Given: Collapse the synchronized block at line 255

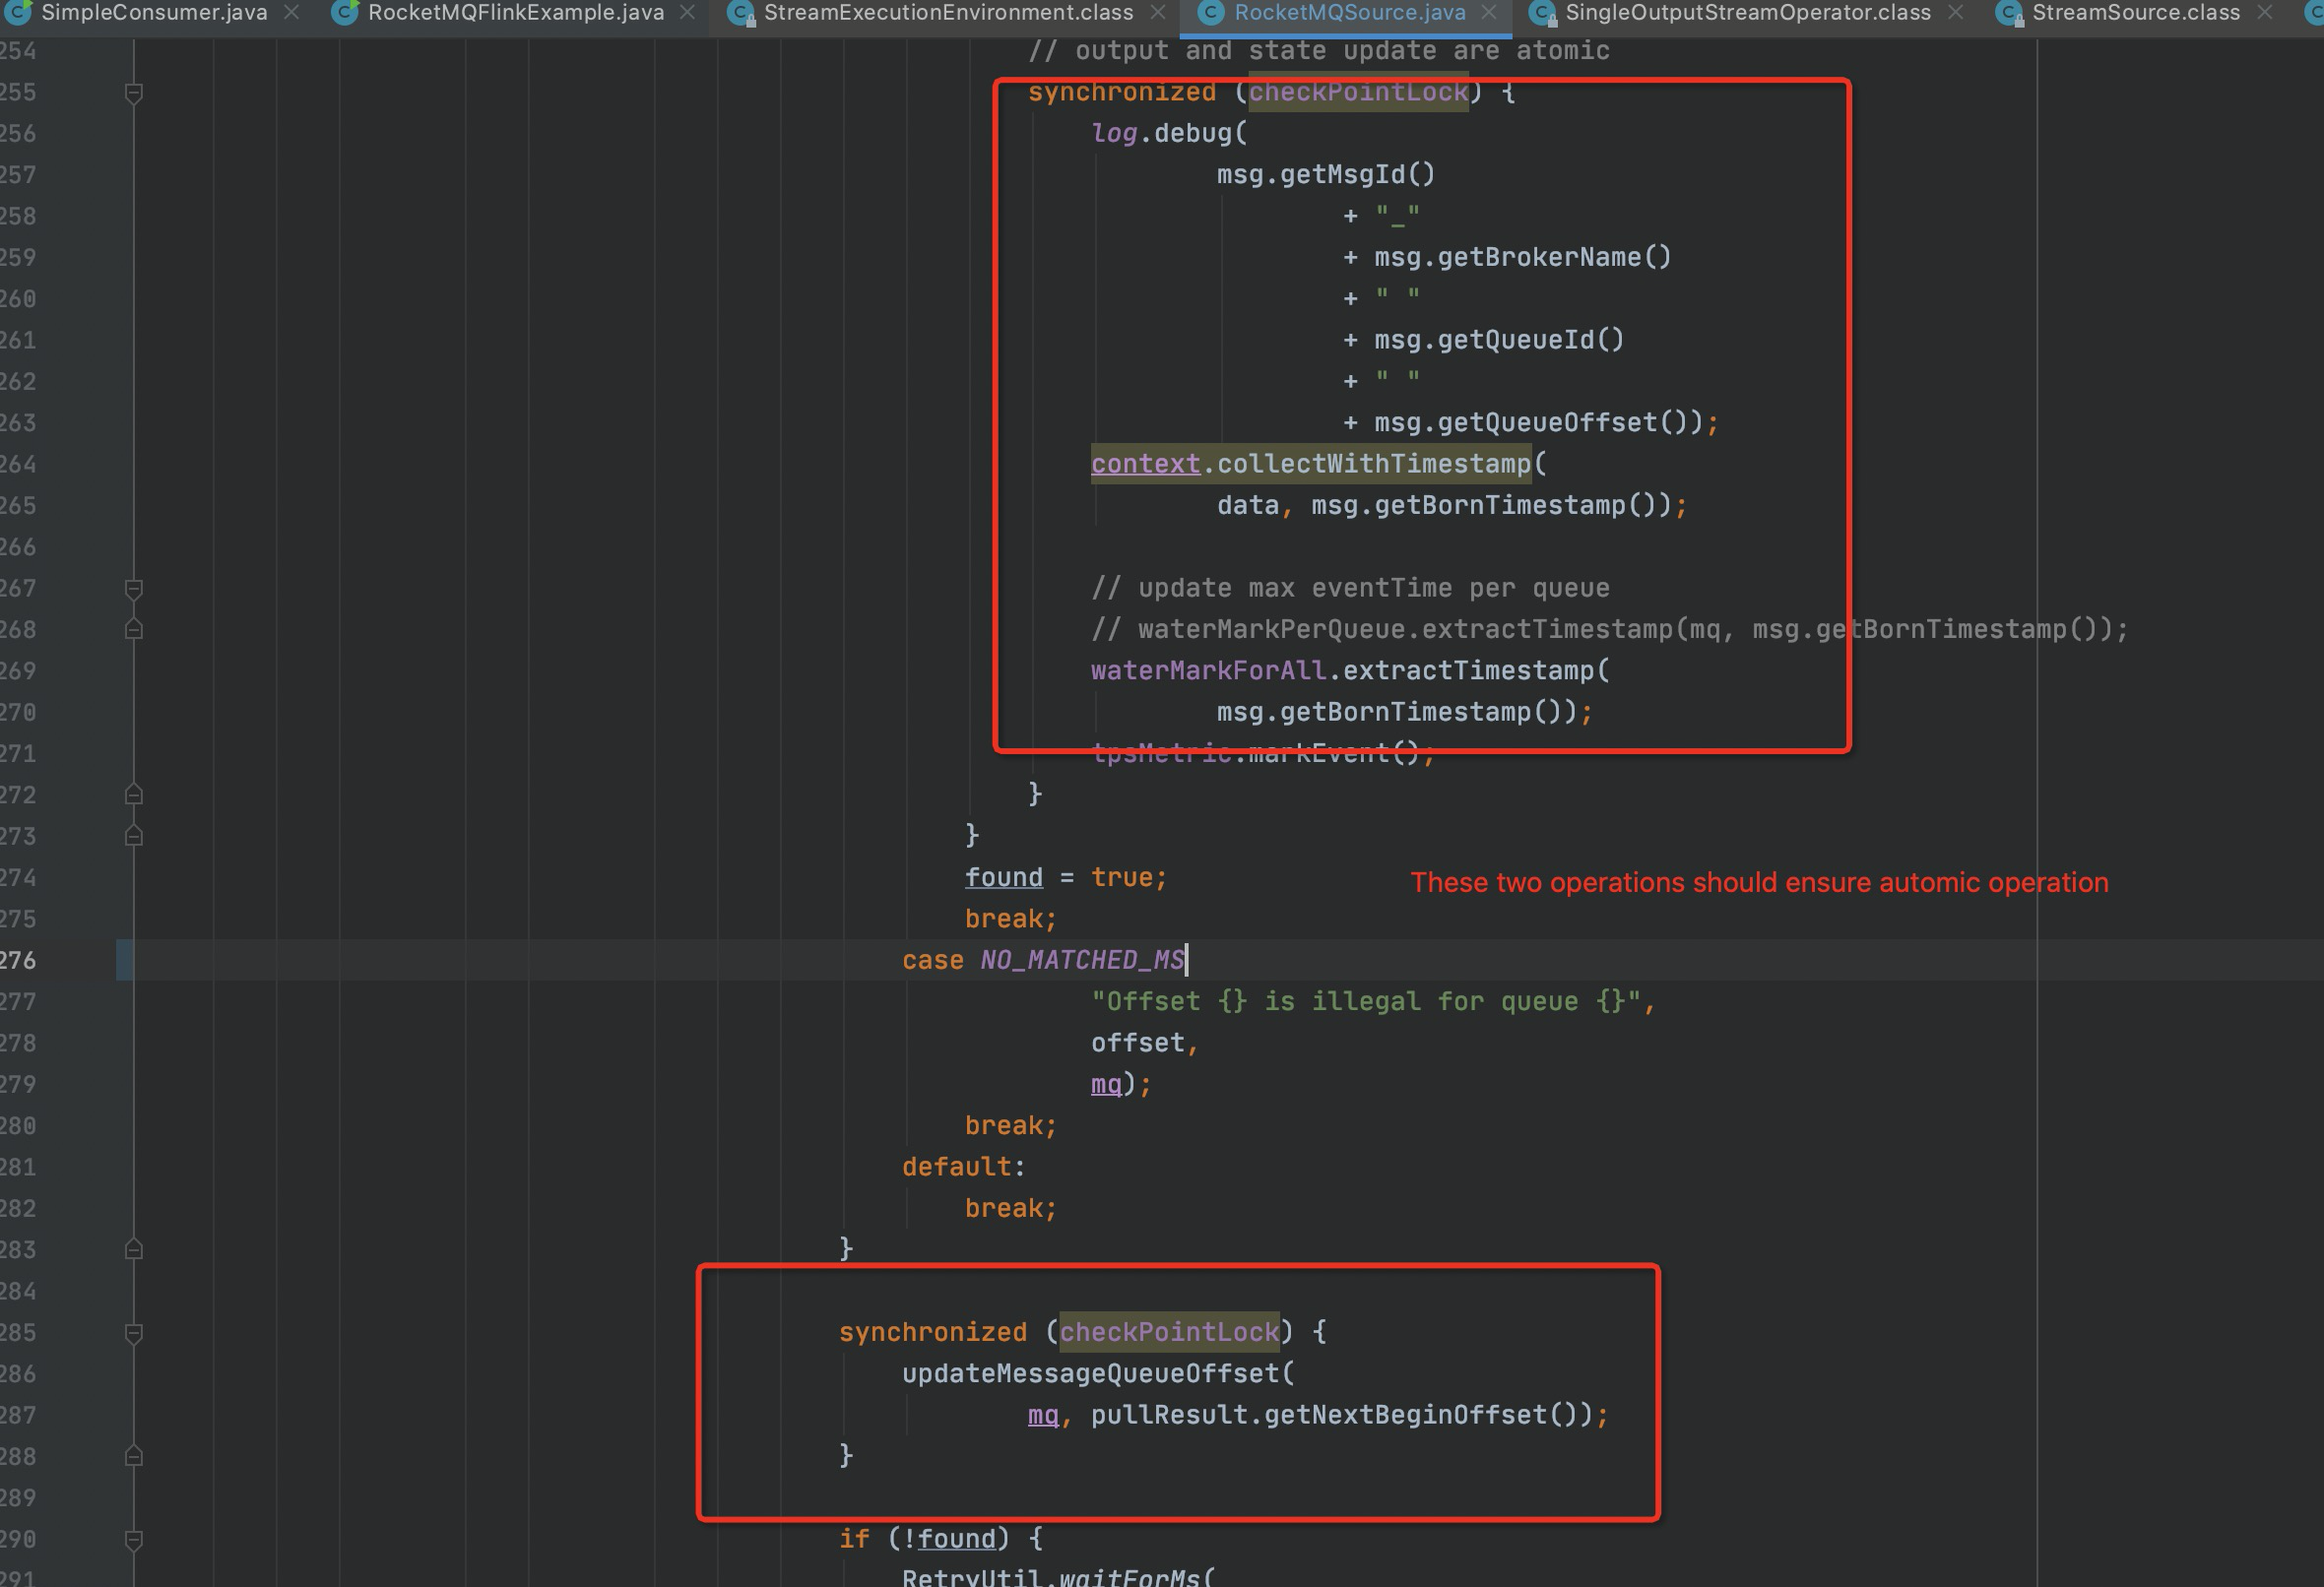Looking at the screenshot, I should 134,93.
